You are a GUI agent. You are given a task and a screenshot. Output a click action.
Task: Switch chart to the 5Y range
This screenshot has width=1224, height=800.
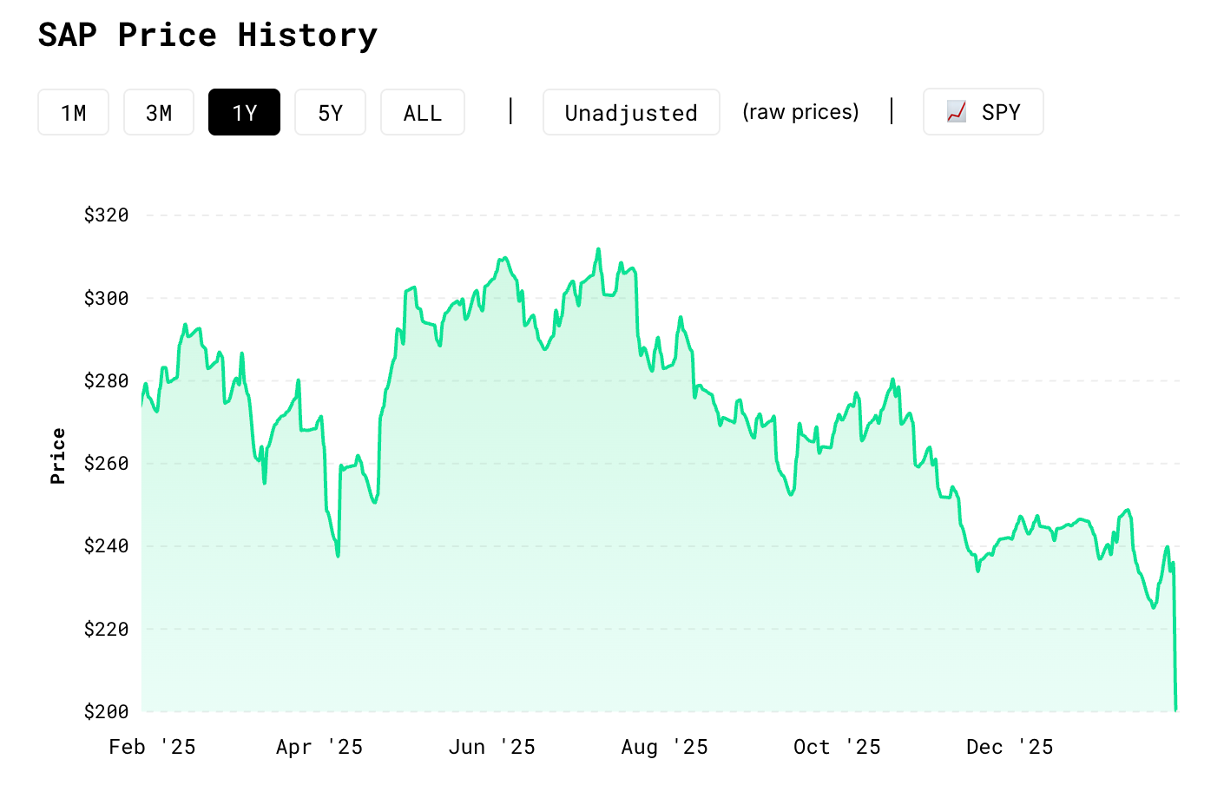click(330, 112)
